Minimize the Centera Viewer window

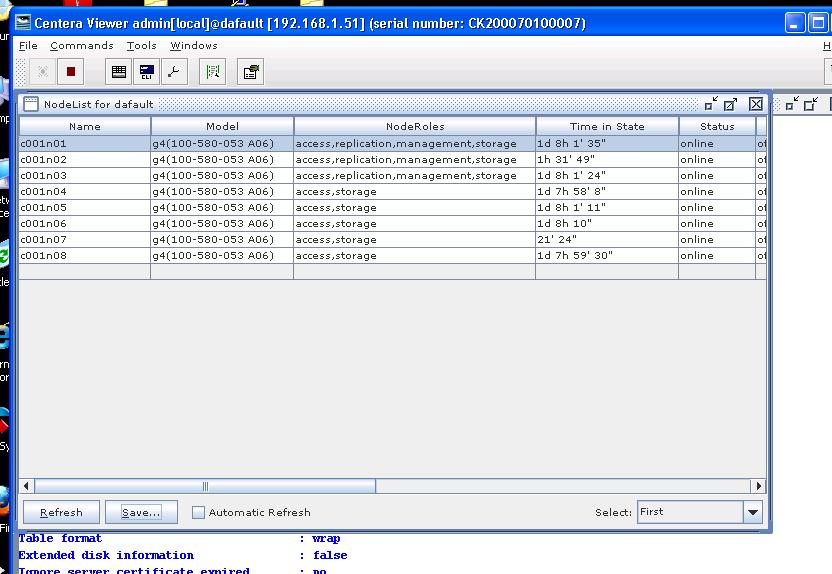pyautogui.click(x=794, y=23)
